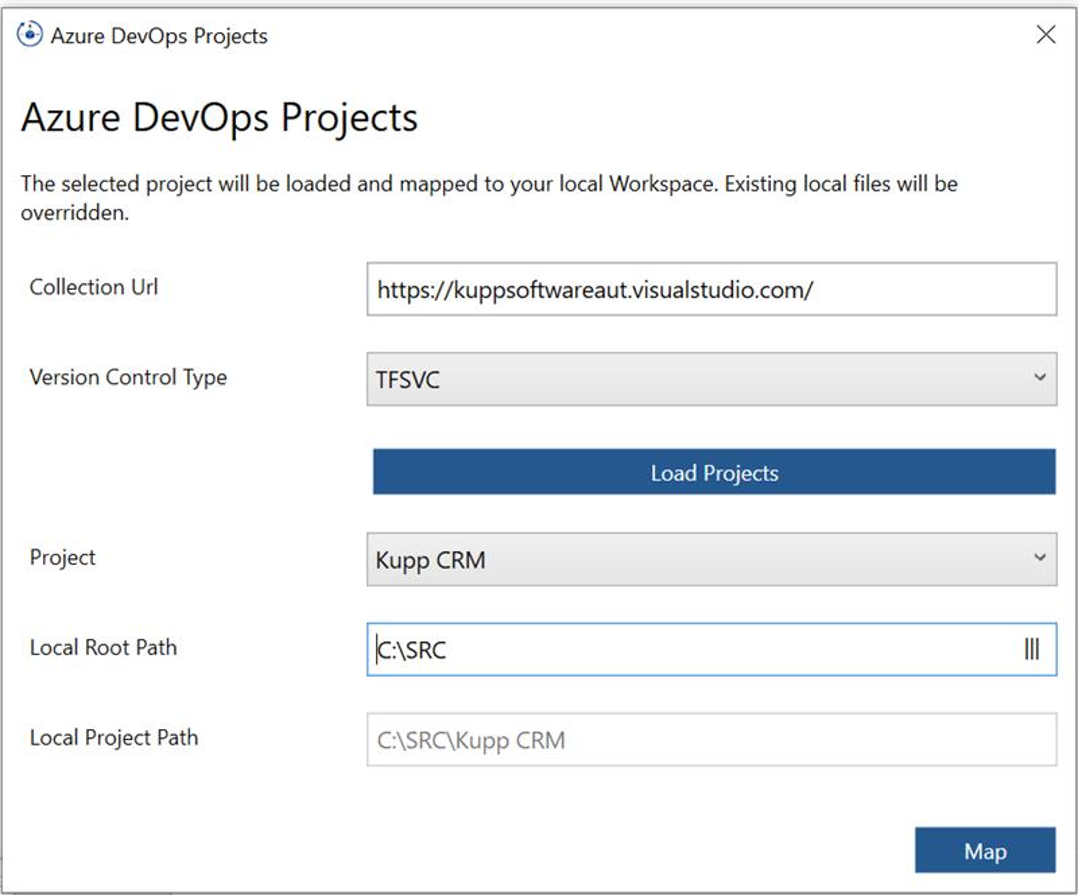Click the 'Collection Url' label

[94, 287]
